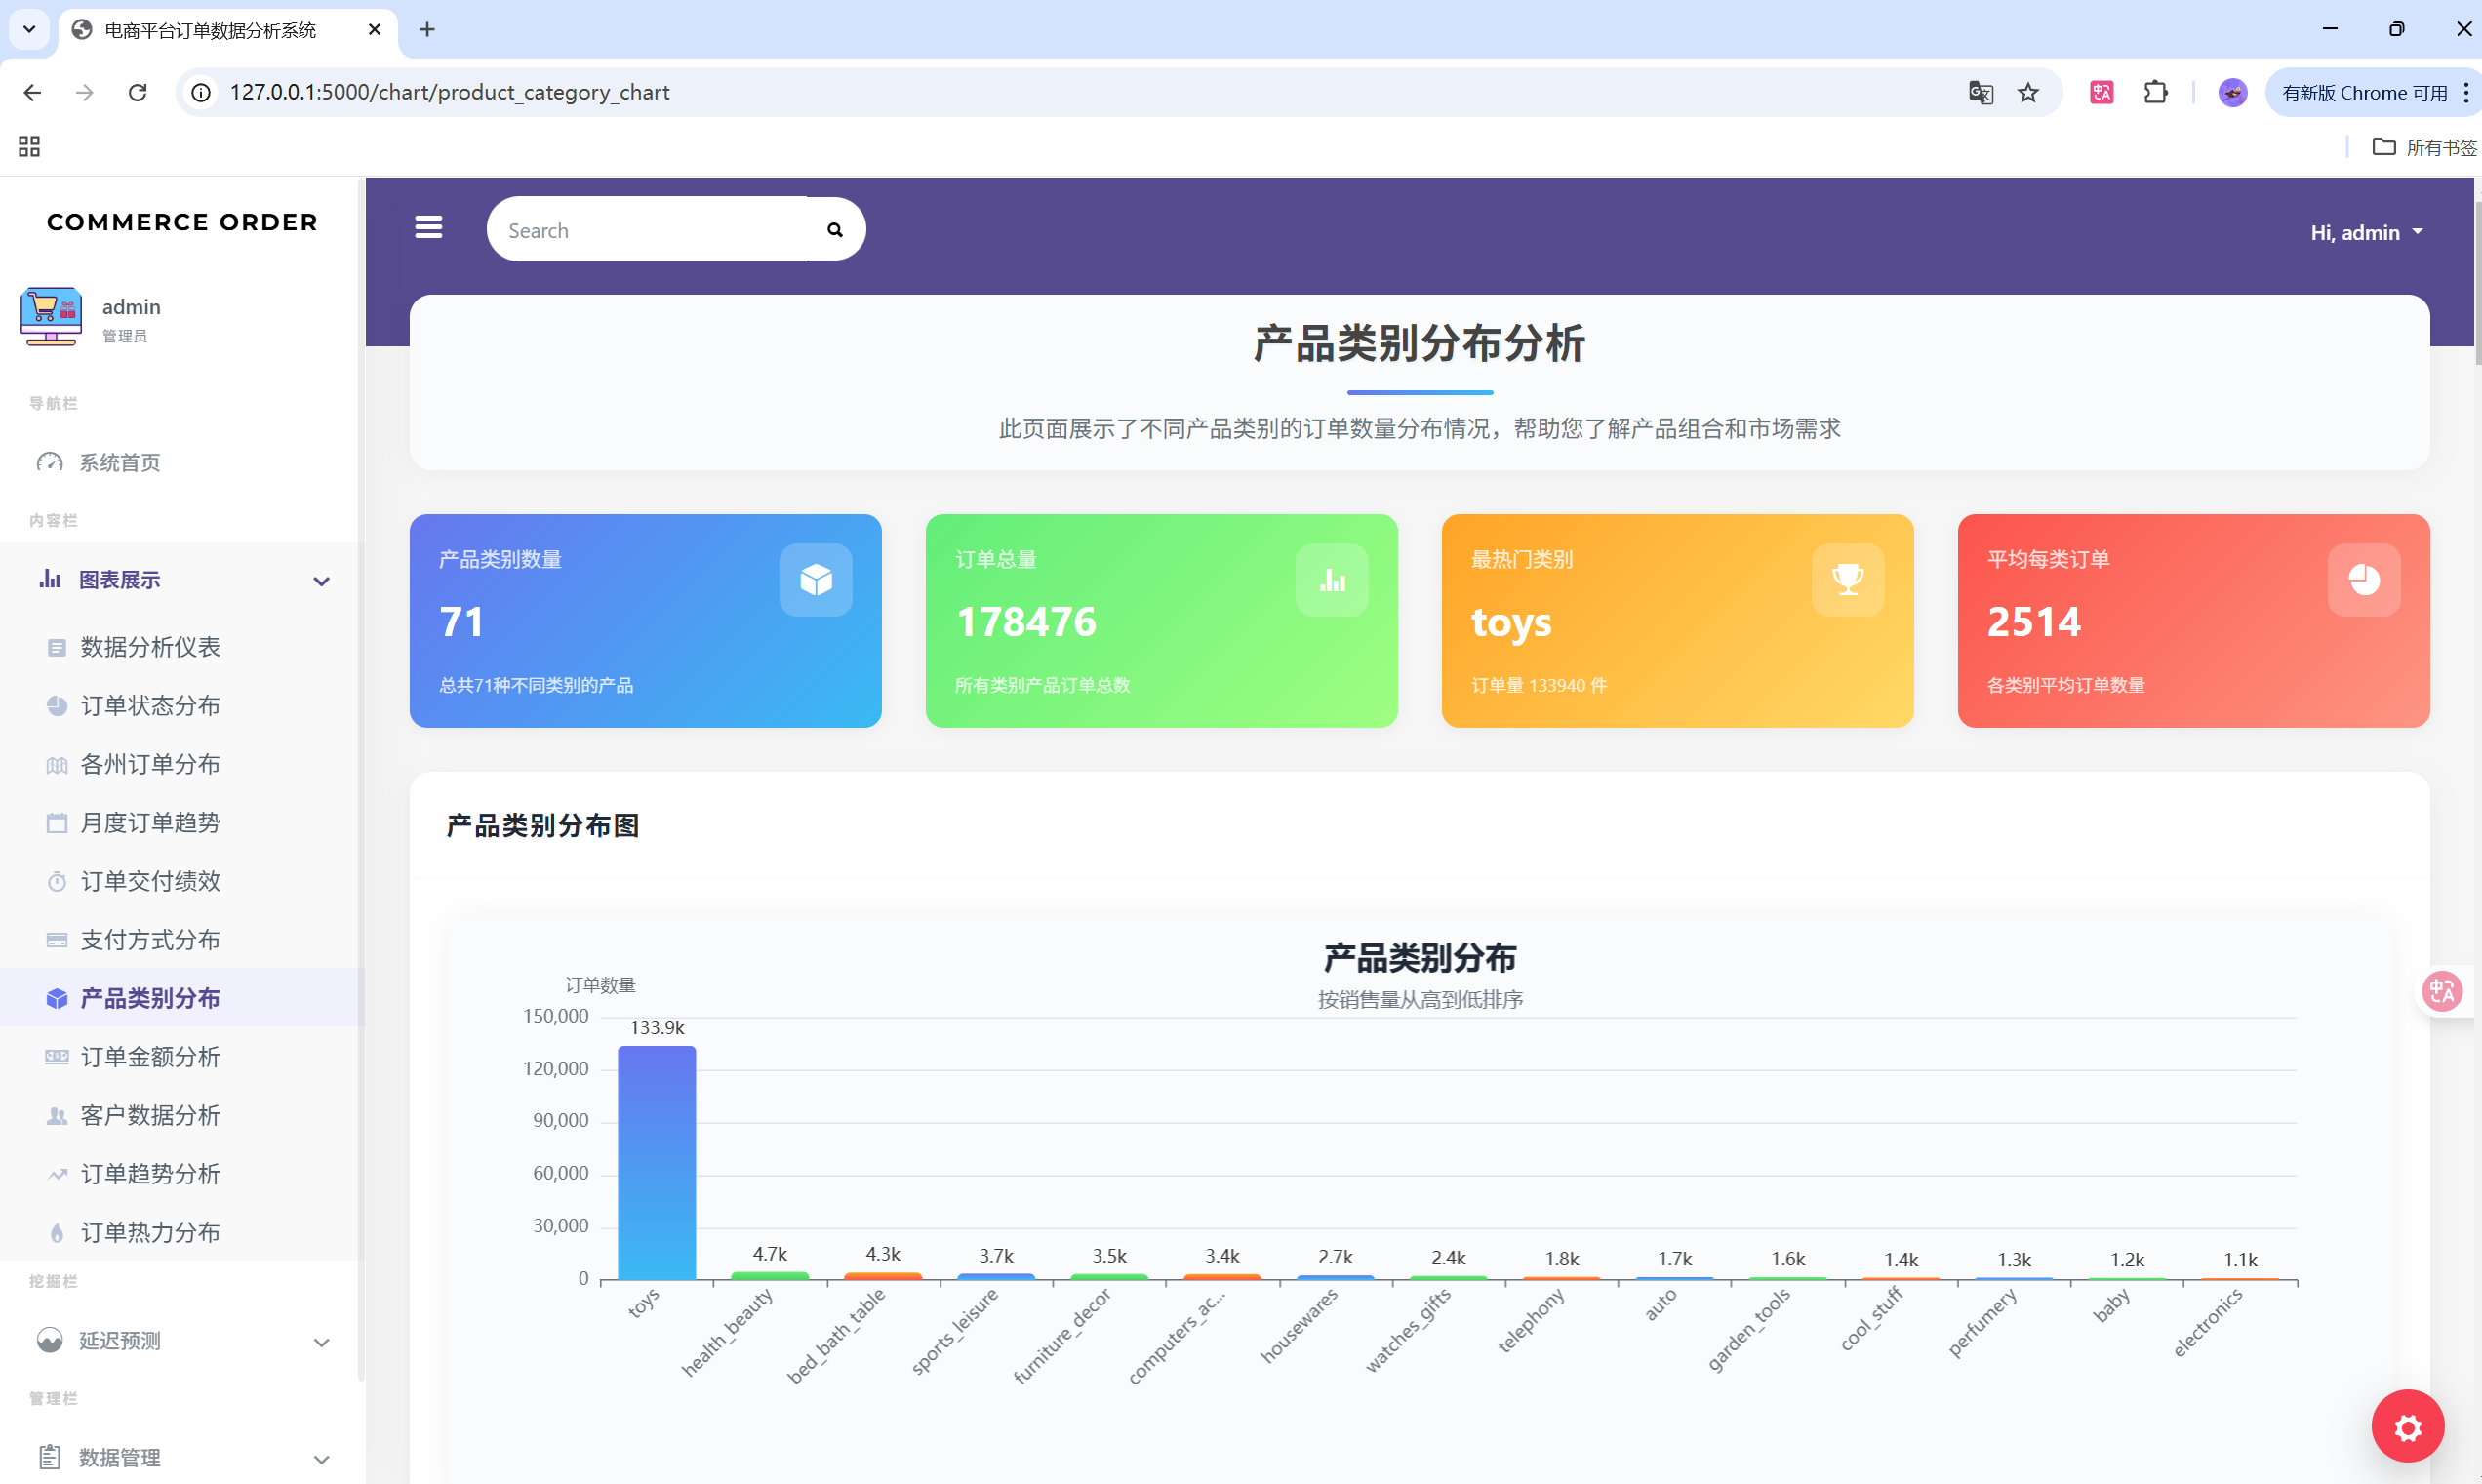Click the pink floating translate icon
The height and width of the screenshot is (1484, 2482).
pyautogui.click(x=2441, y=991)
